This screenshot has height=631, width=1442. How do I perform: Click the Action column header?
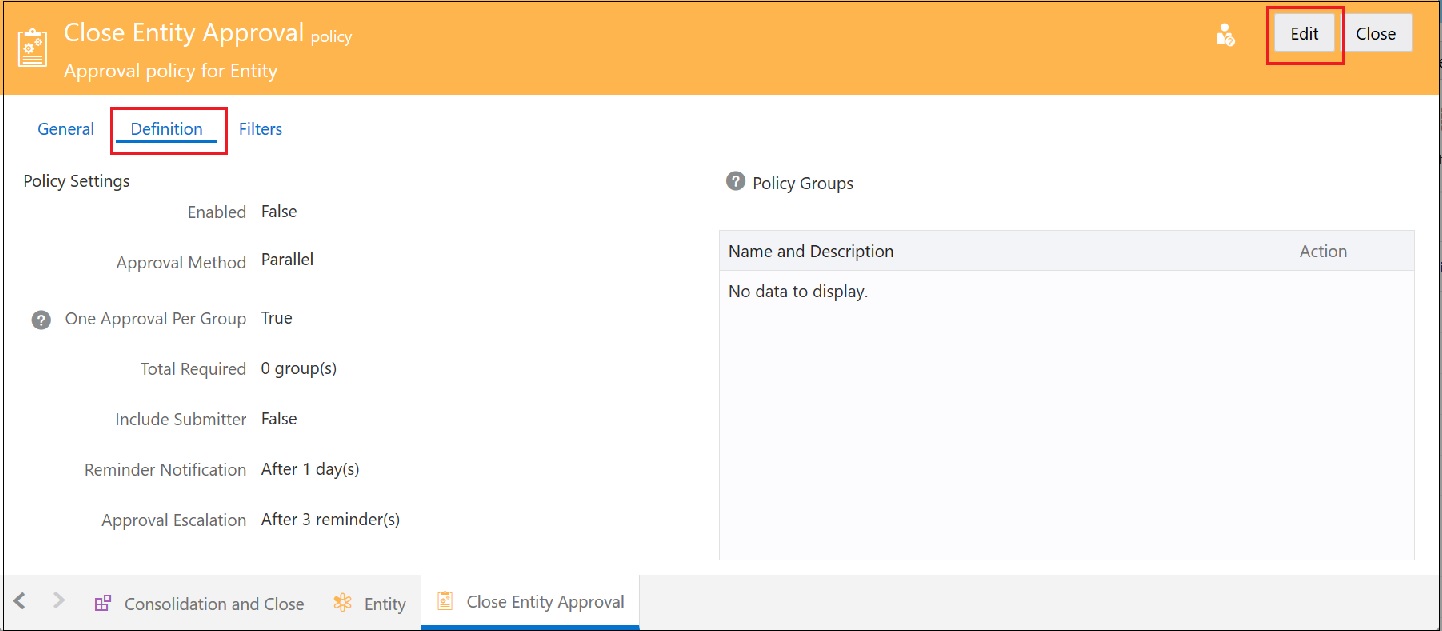pos(1323,250)
